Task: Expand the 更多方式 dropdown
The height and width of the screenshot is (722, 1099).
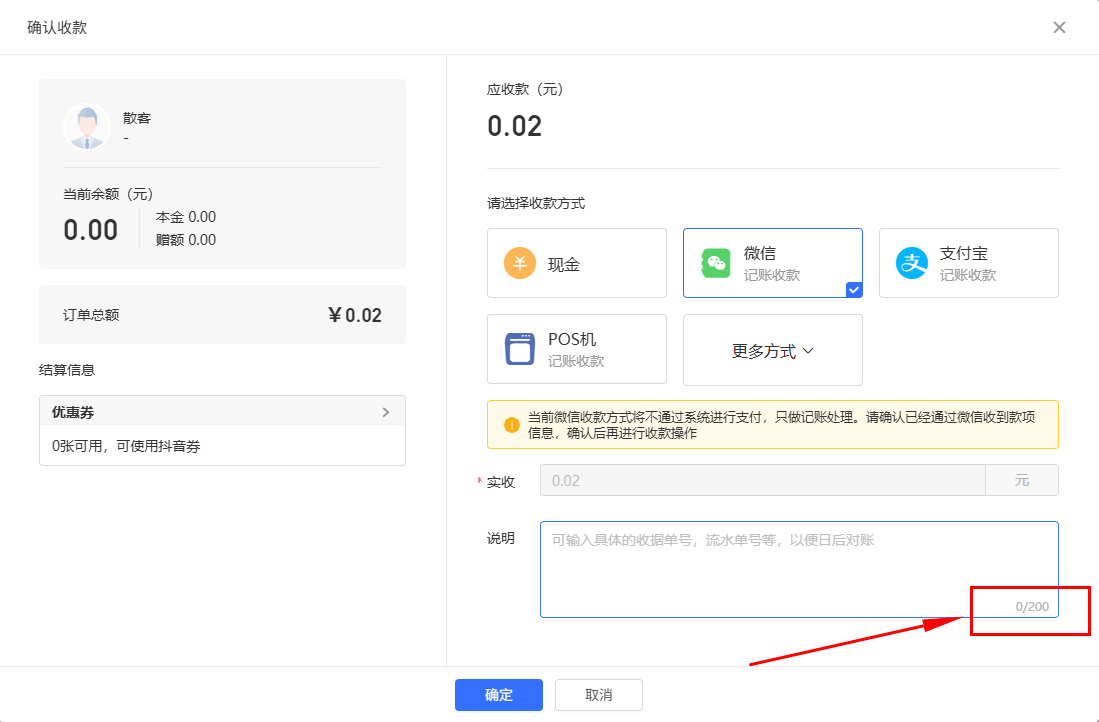Action: [772, 351]
